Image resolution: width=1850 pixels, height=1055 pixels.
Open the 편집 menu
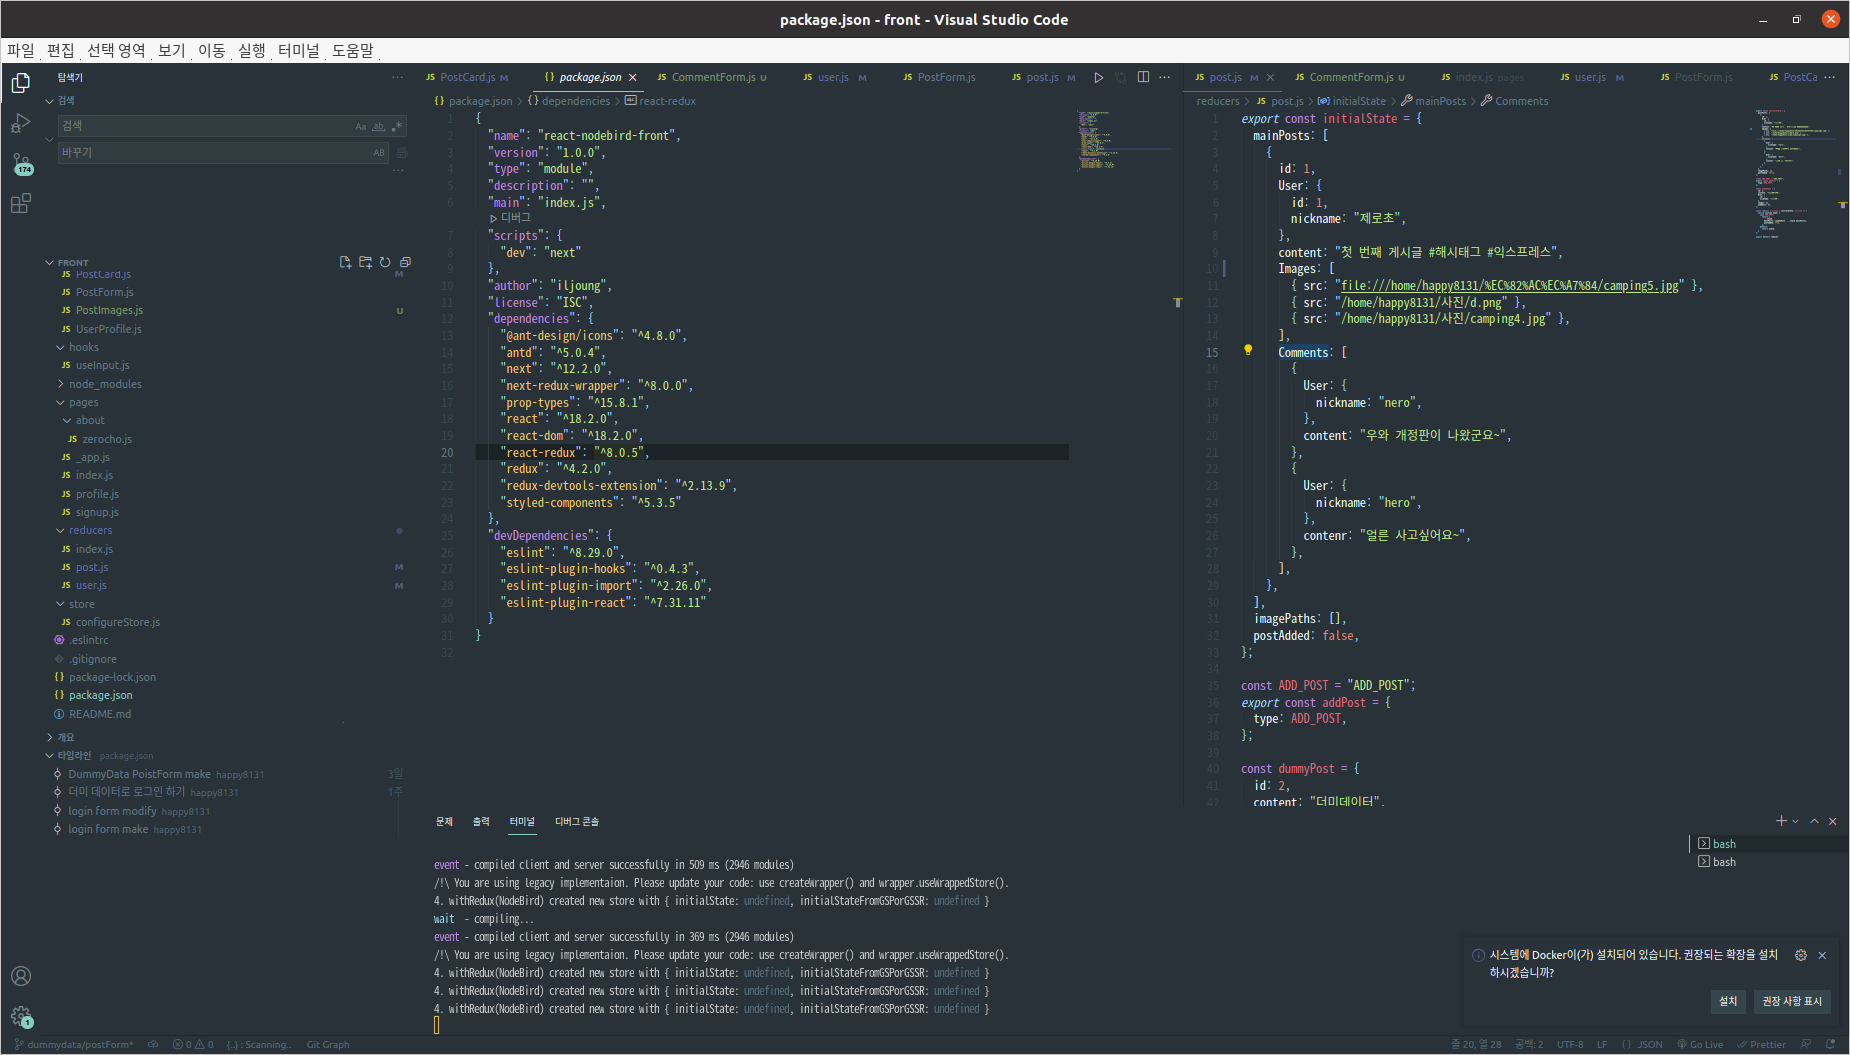[61, 50]
